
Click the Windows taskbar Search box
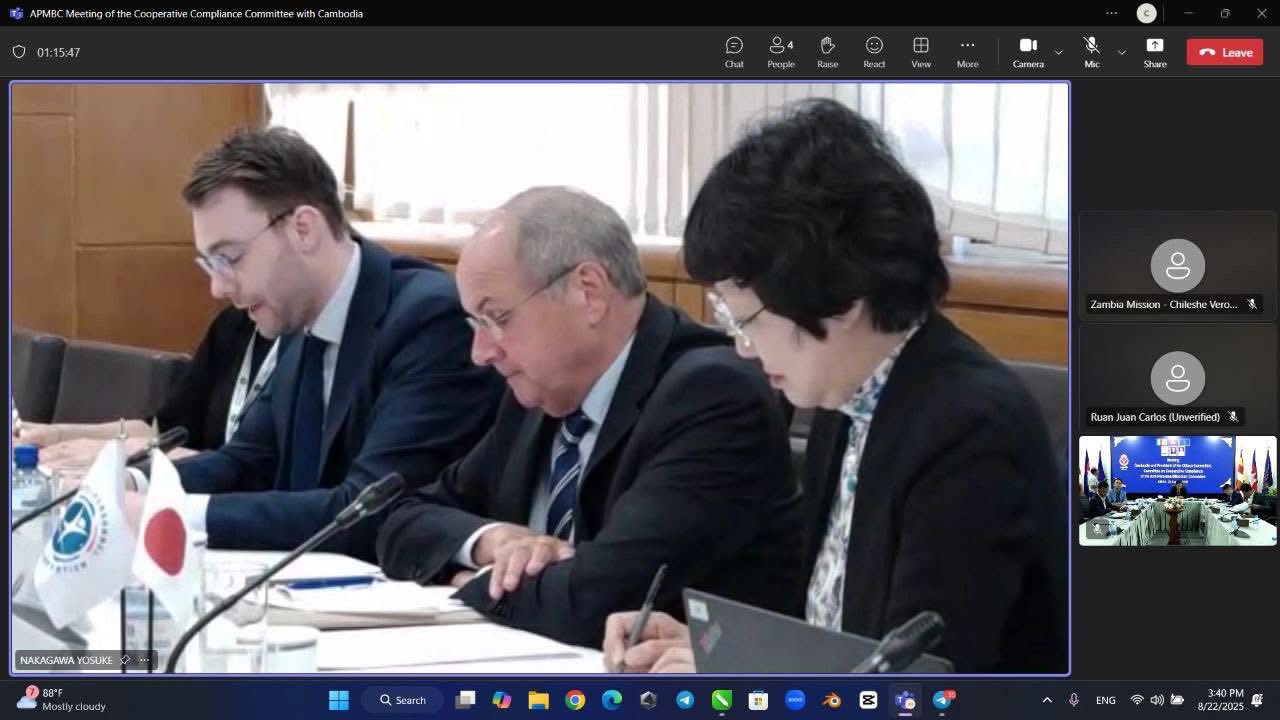point(403,700)
